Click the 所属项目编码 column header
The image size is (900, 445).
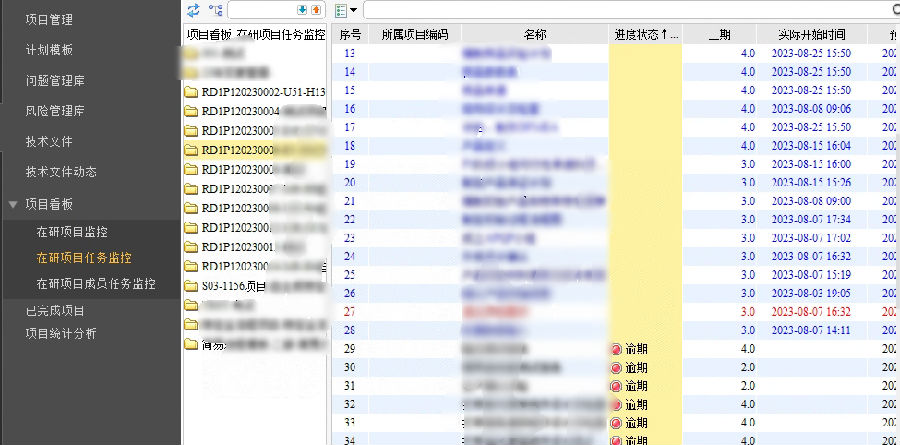coord(414,35)
